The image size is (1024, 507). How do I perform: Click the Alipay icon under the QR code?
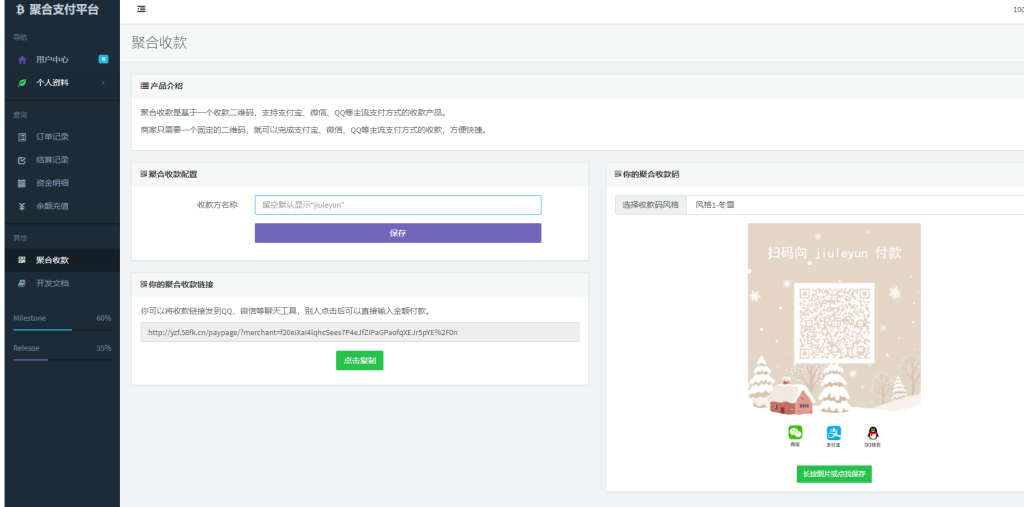pos(833,433)
